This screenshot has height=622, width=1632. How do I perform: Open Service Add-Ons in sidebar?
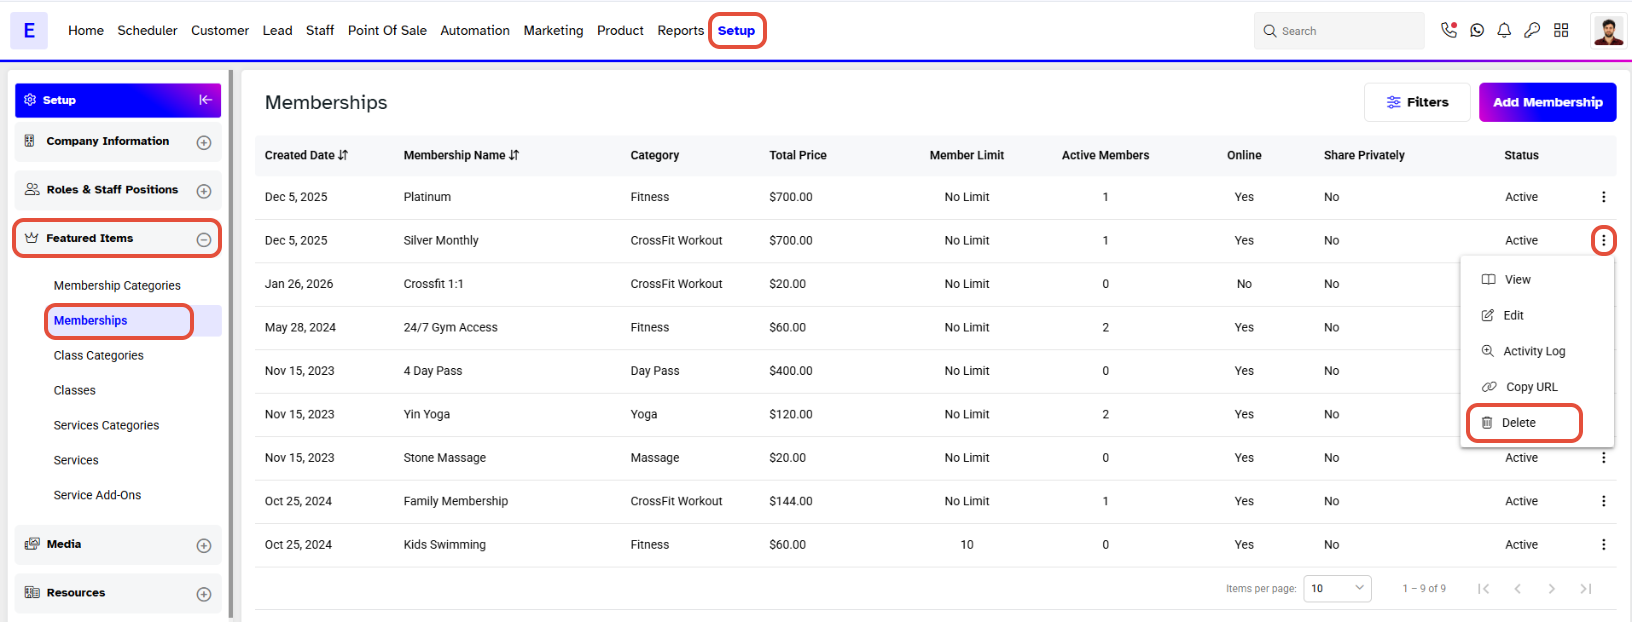click(97, 495)
